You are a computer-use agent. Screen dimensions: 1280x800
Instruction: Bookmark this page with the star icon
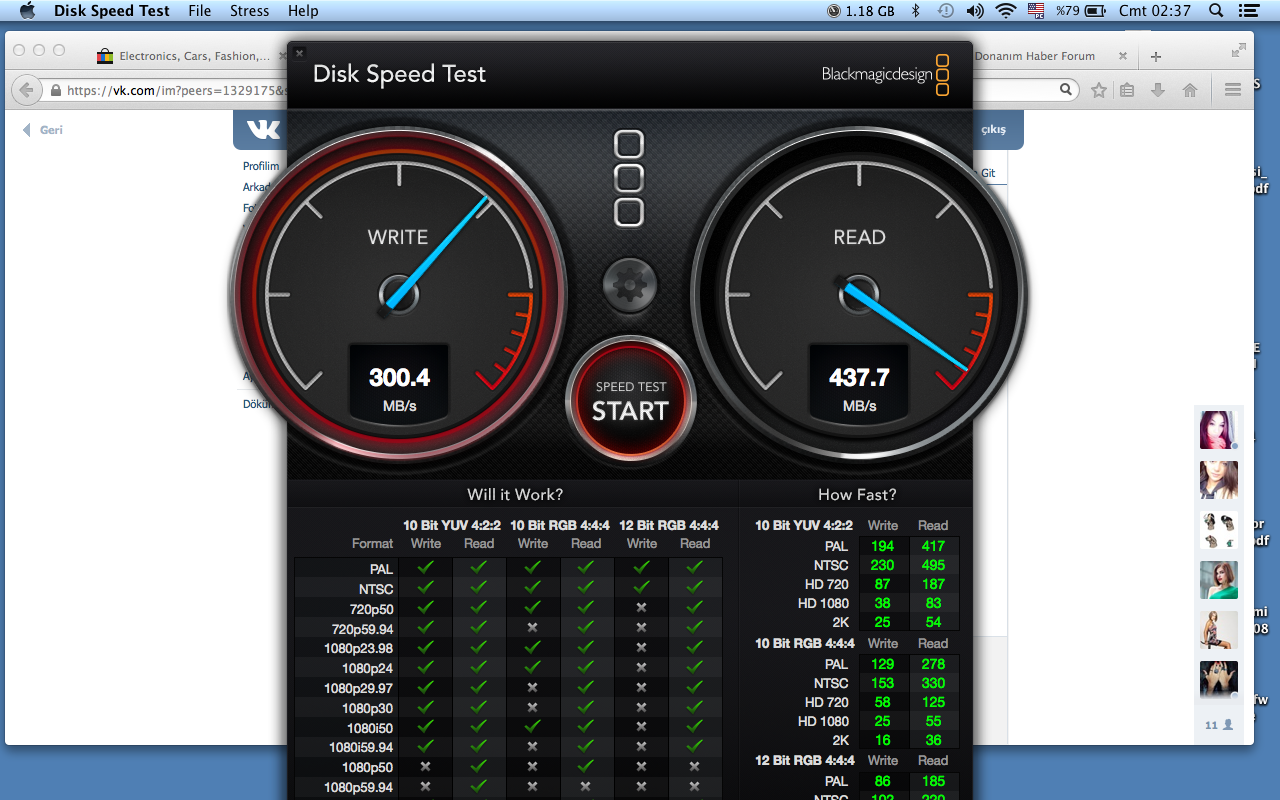pyautogui.click(x=1099, y=90)
